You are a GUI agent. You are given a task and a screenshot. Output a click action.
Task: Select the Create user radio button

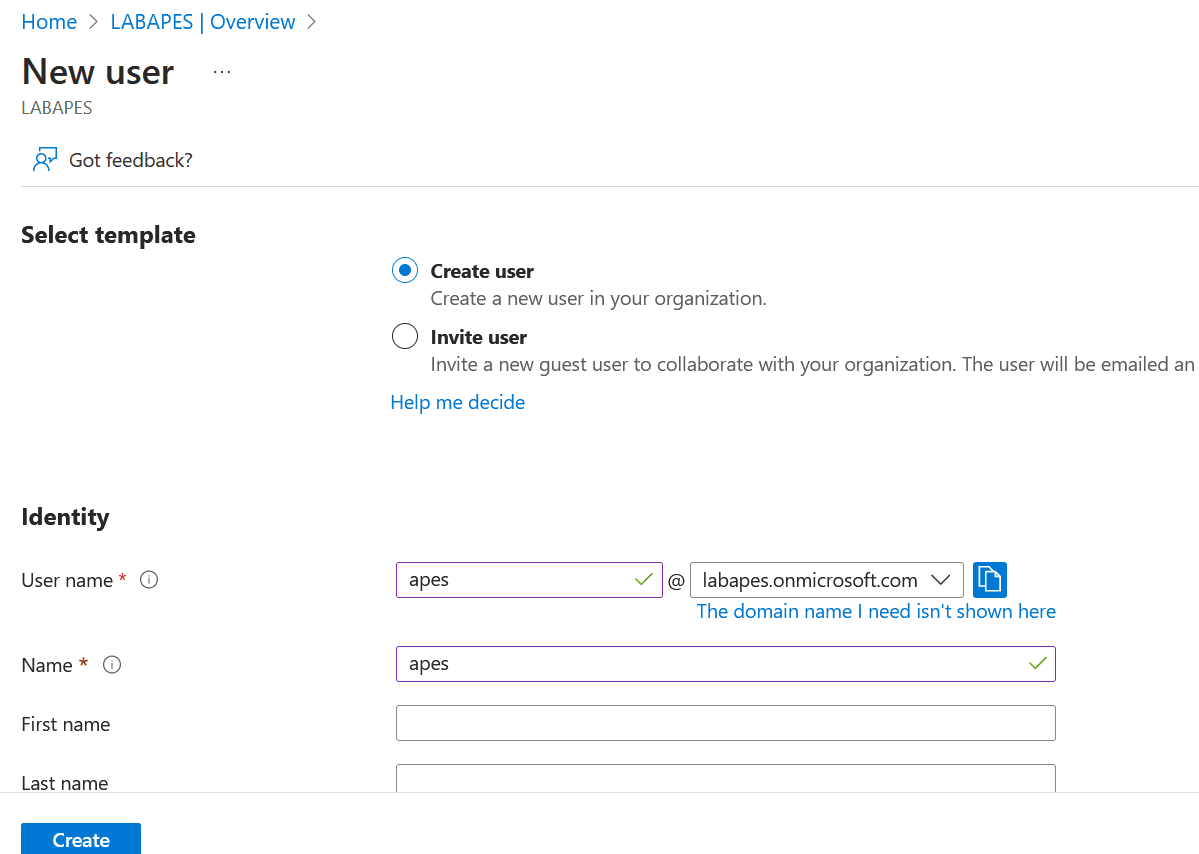tap(404, 271)
